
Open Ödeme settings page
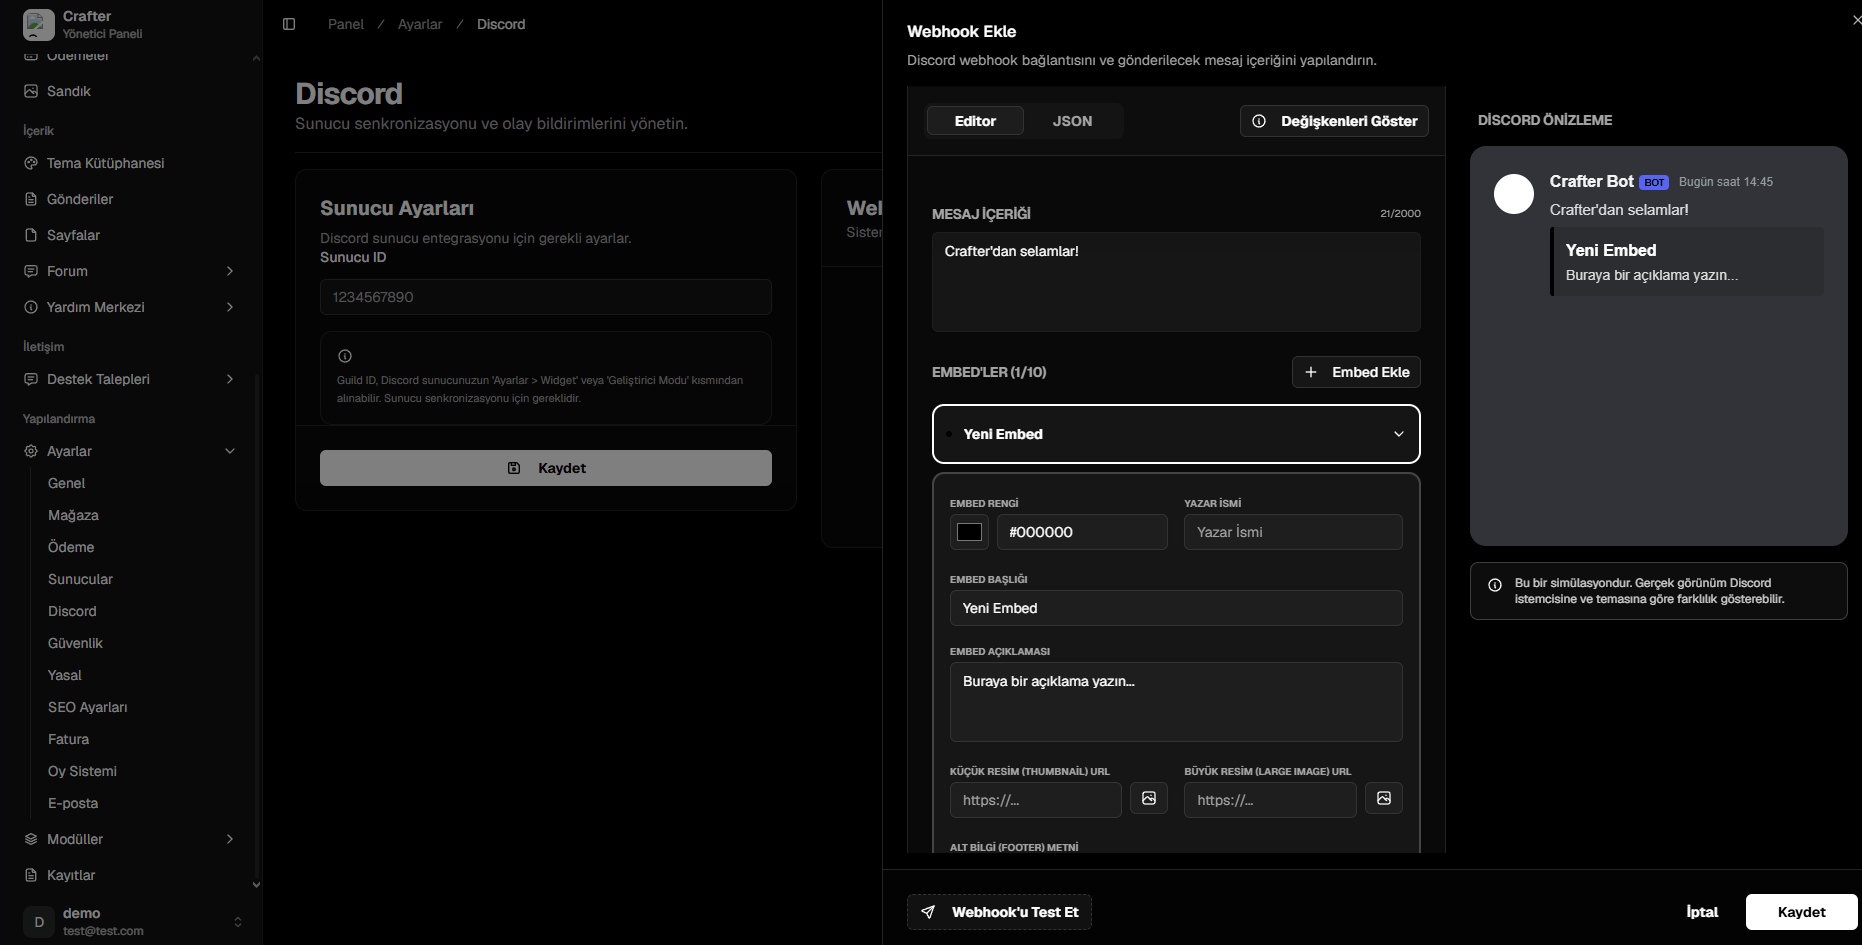(71, 547)
